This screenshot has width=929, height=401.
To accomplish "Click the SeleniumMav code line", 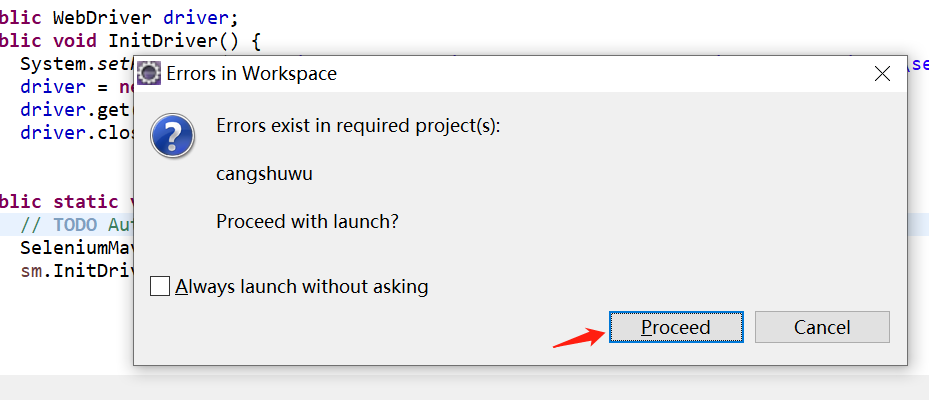I will pyautogui.click(x=75, y=248).
